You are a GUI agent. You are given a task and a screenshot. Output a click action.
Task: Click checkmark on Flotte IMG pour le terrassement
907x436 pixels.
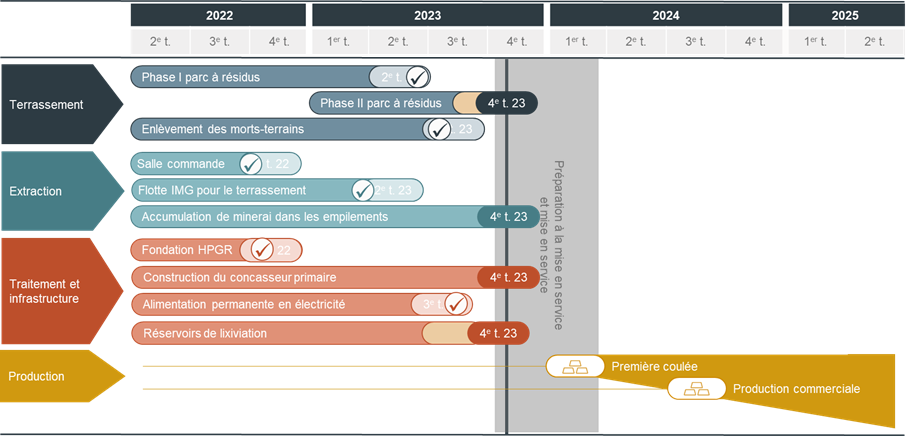tap(364, 190)
